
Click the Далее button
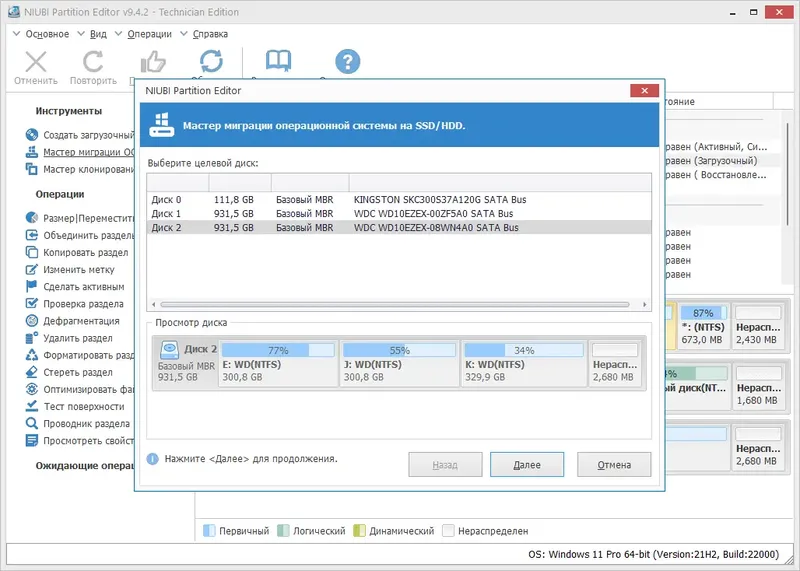coord(527,464)
